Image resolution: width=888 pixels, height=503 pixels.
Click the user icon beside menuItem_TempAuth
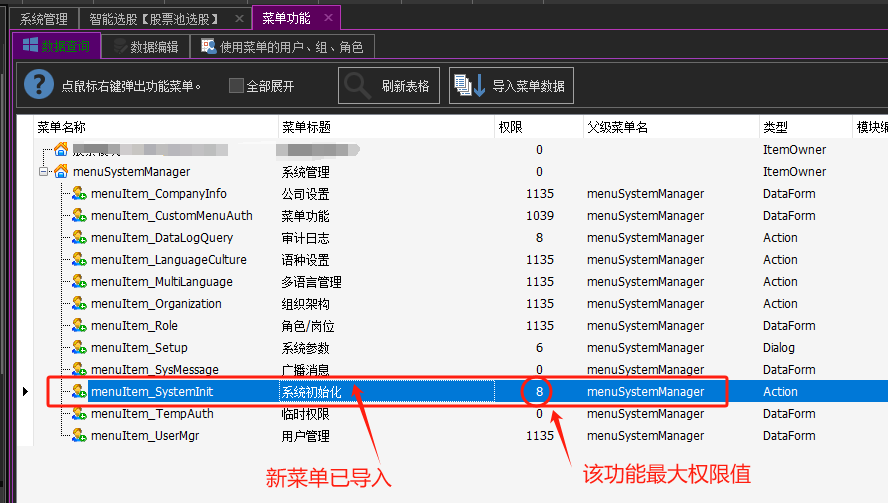tap(79, 414)
